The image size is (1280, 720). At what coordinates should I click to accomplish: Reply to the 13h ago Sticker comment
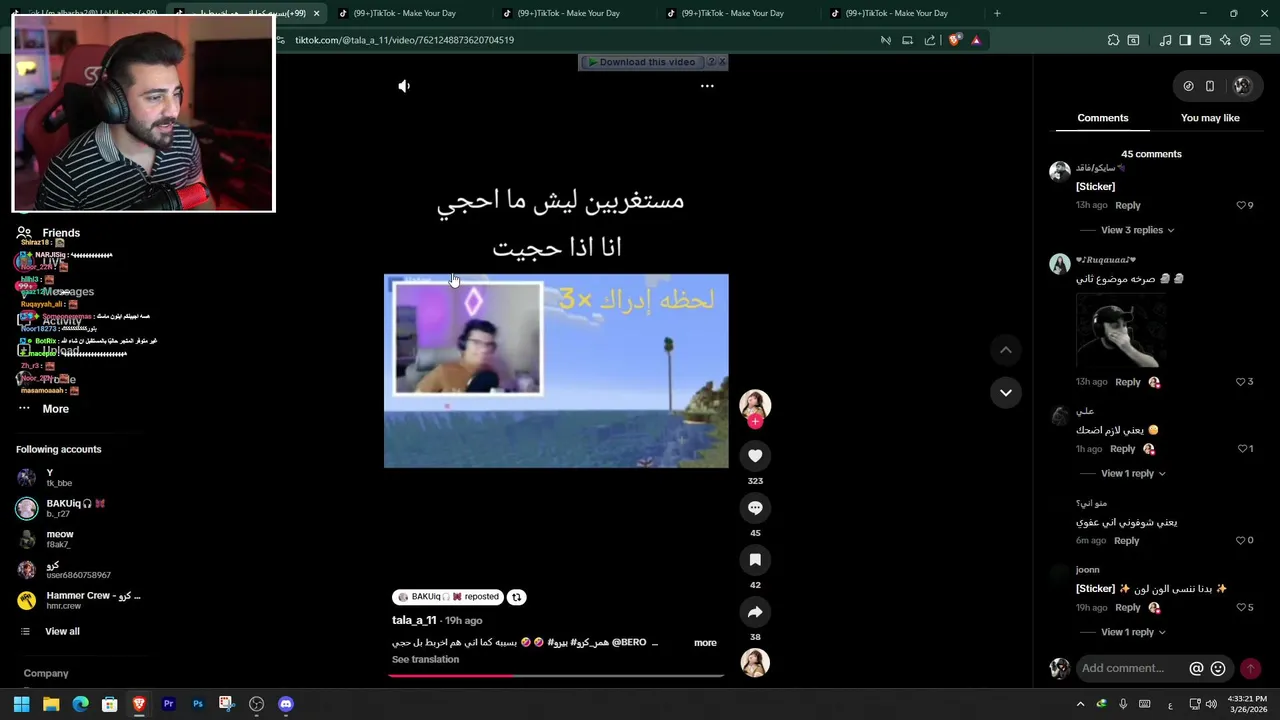click(1127, 205)
